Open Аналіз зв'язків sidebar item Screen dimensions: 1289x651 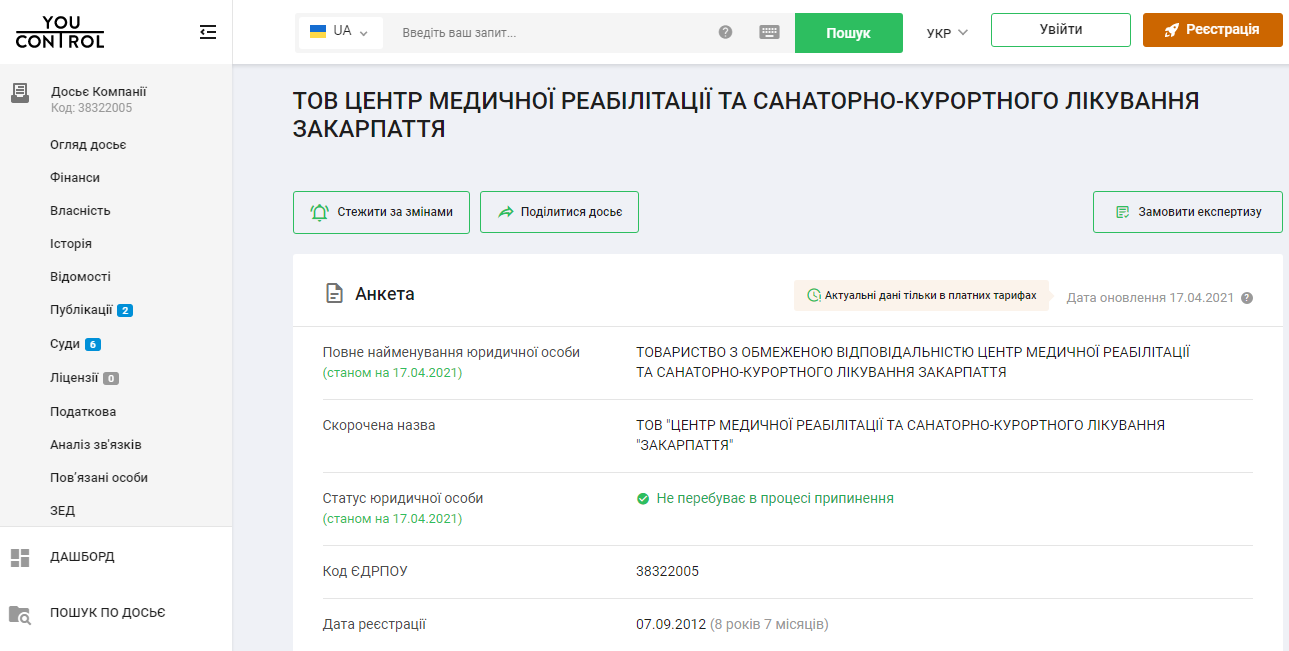(x=95, y=444)
